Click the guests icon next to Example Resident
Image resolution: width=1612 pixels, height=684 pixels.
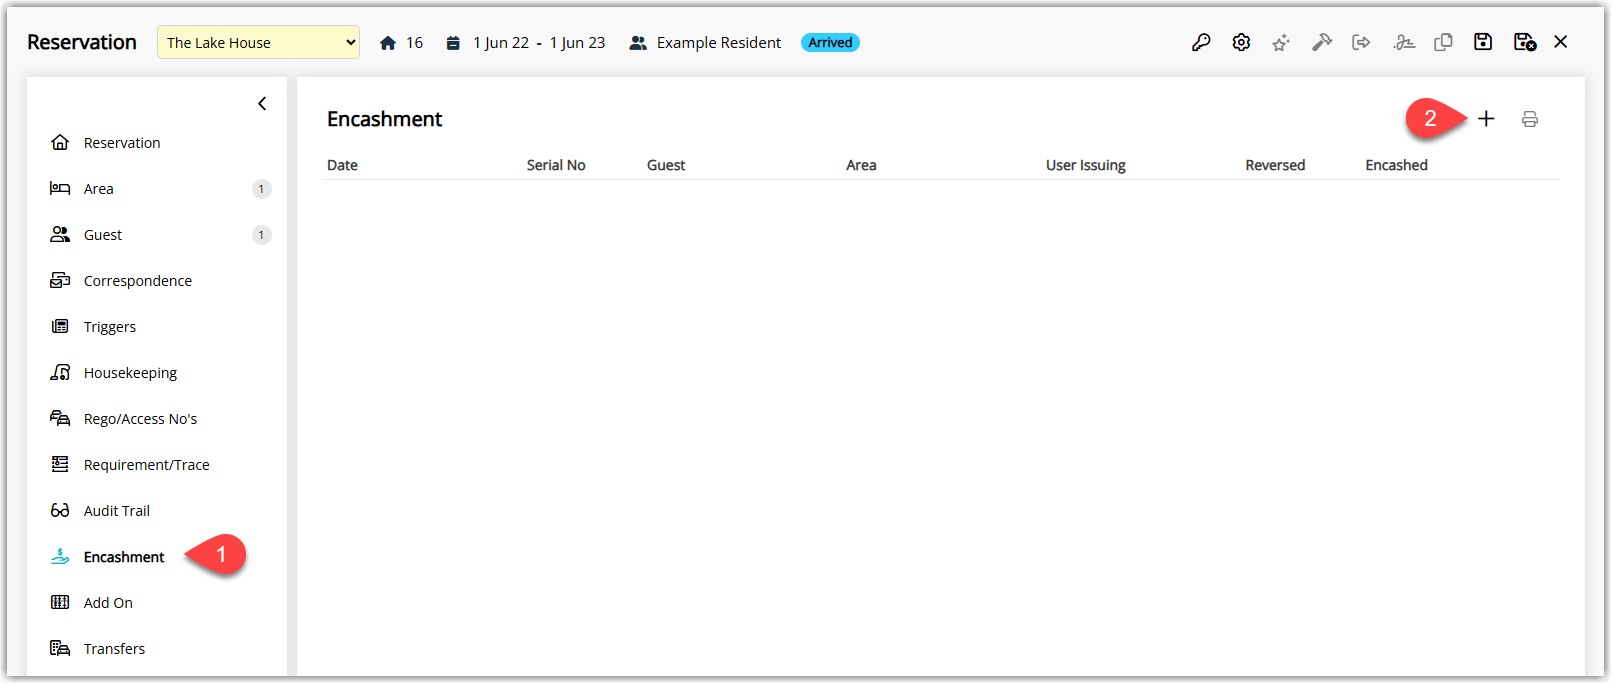[638, 43]
